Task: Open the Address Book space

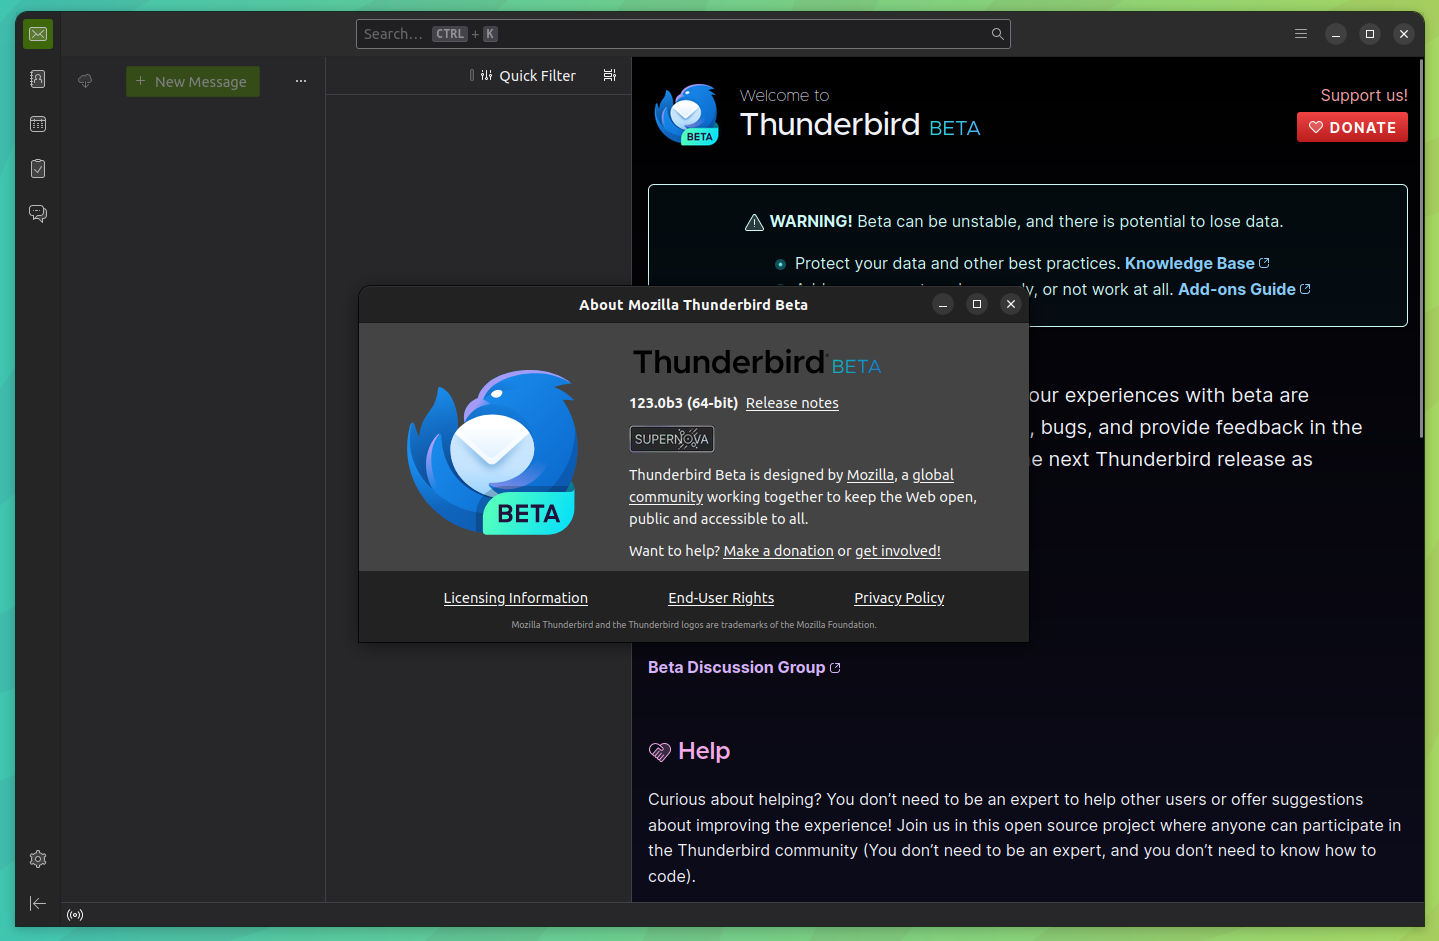Action: pos(37,79)
